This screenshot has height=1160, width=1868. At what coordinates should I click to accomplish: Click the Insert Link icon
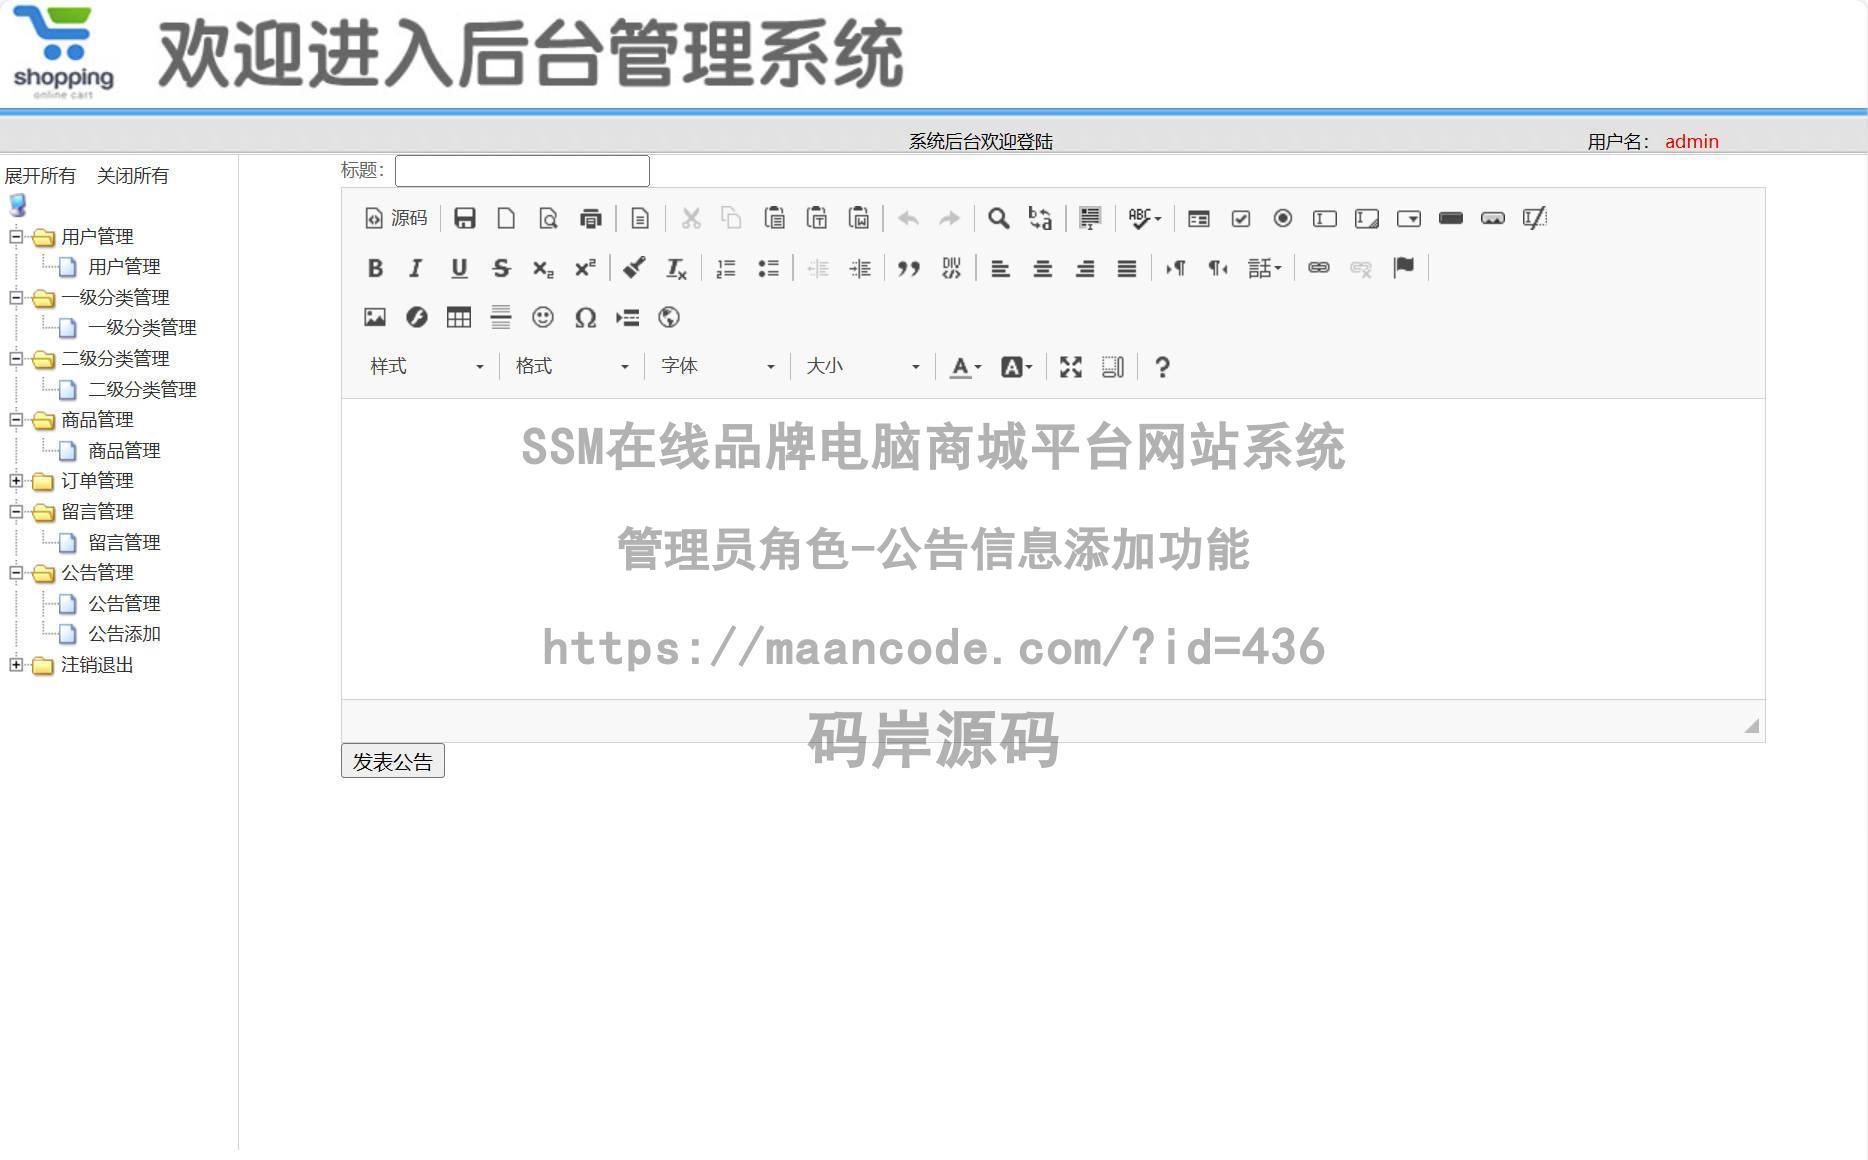[1319, 268]
